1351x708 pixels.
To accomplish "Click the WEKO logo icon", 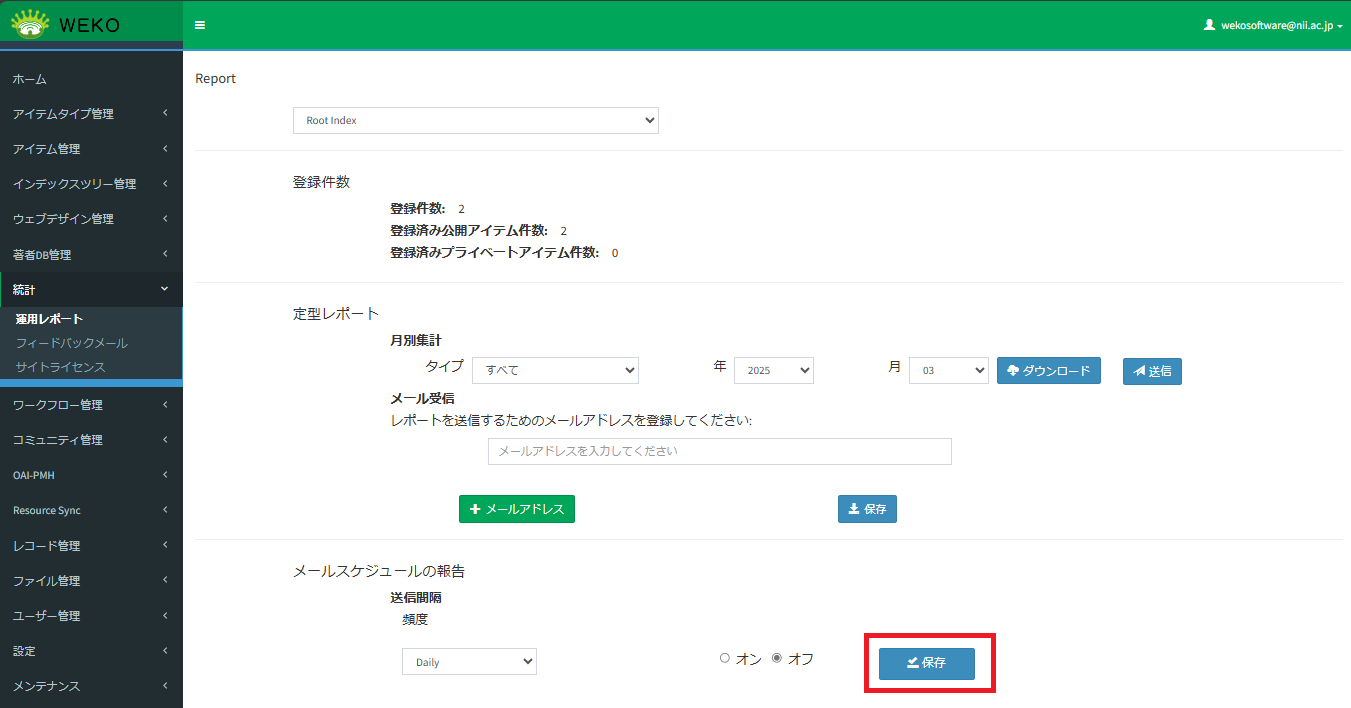I will tap(30, 24).
